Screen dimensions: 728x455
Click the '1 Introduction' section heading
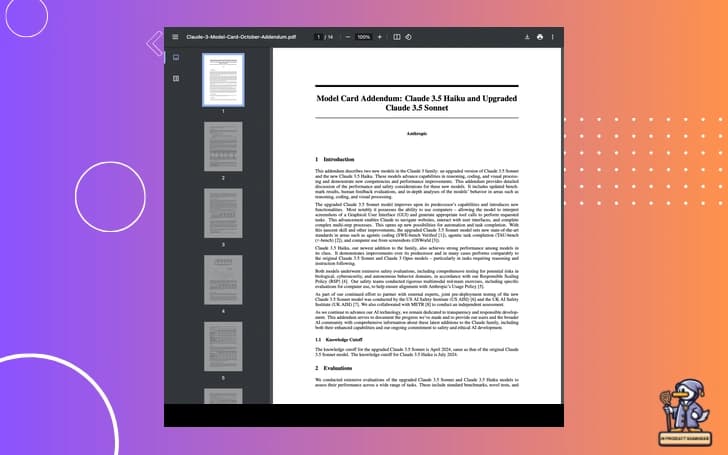point(335,159)
